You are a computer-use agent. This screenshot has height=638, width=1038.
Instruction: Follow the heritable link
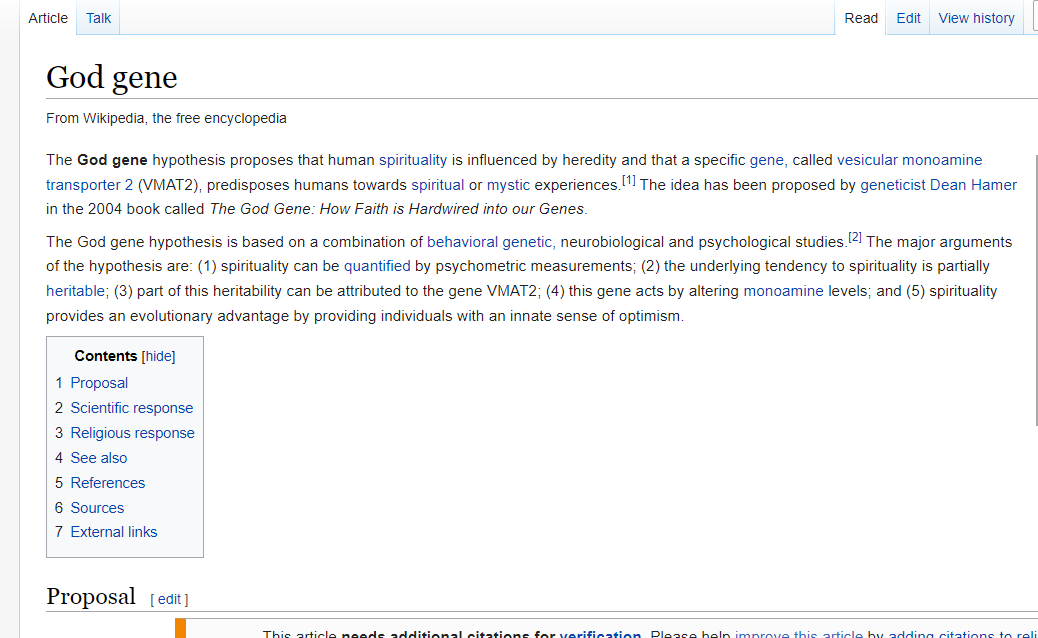tap(75, 291)
